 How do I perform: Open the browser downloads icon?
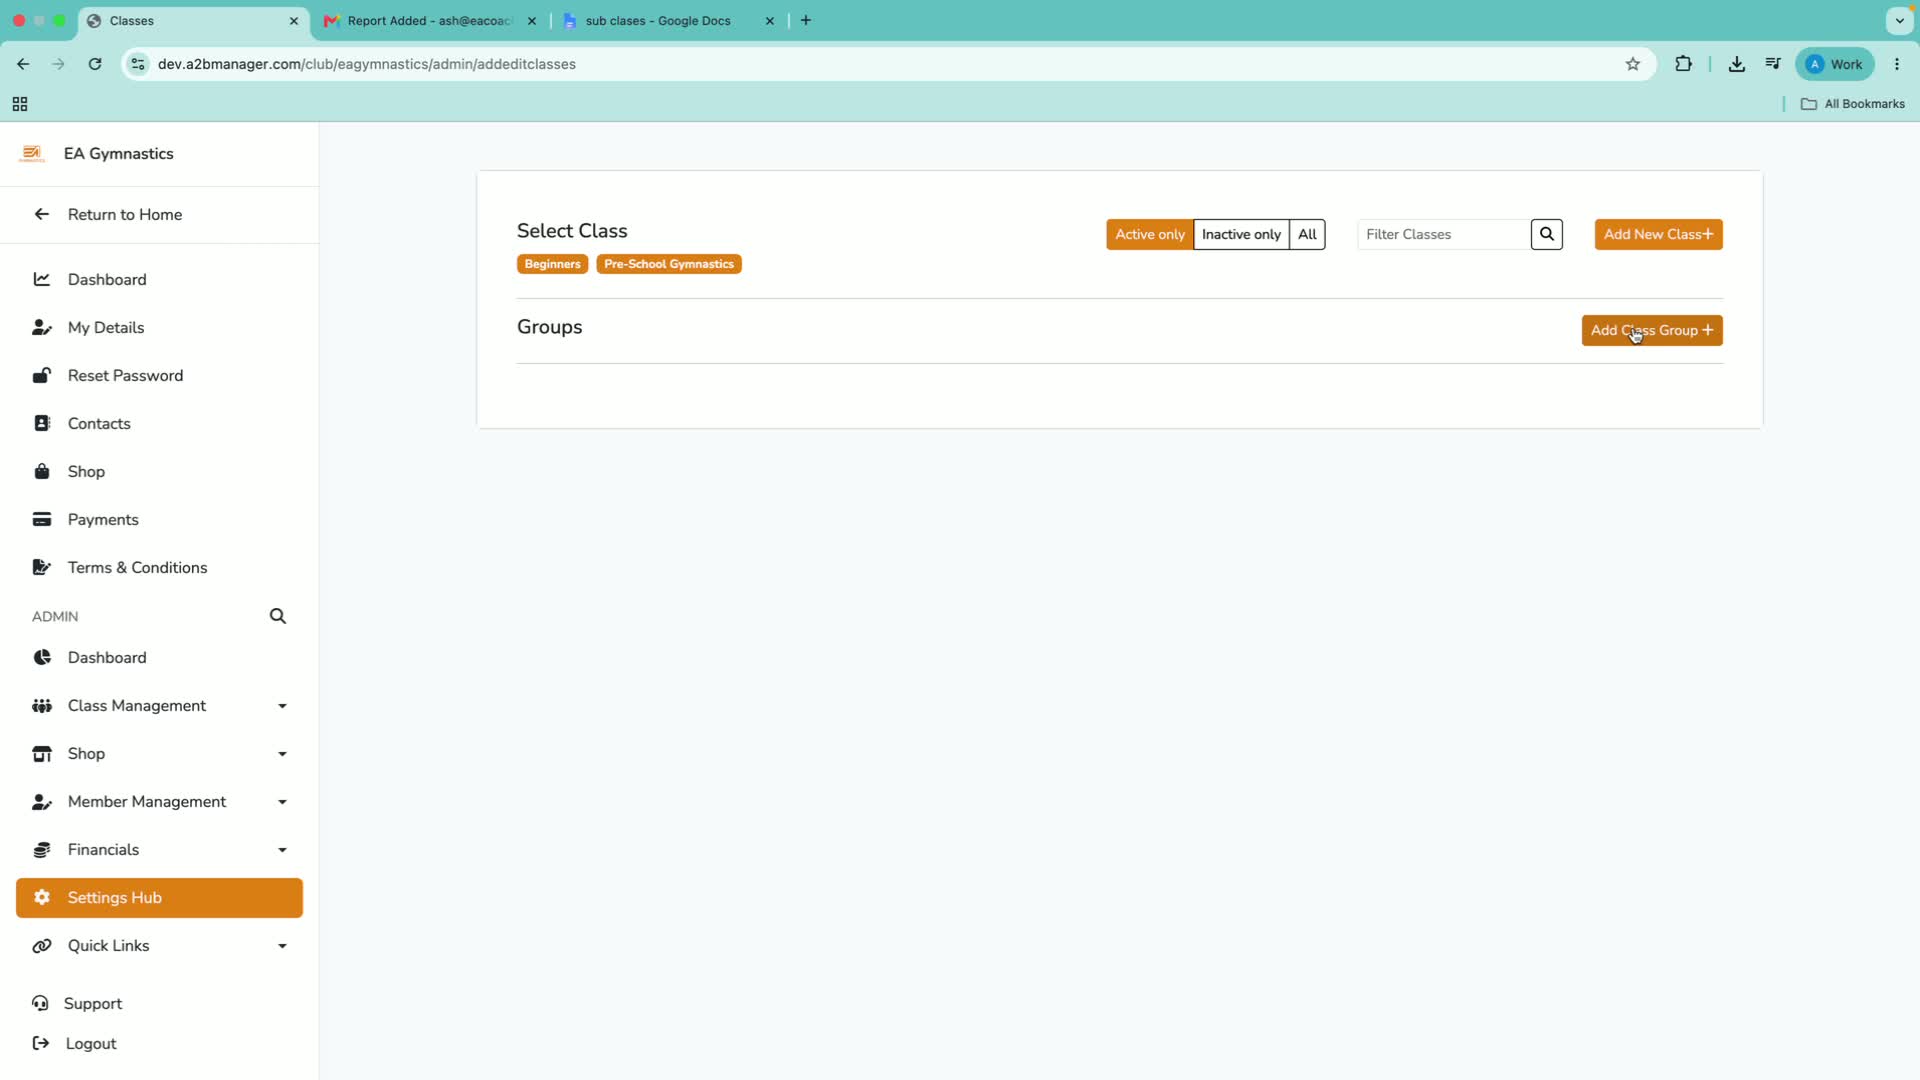[1737, 64]
